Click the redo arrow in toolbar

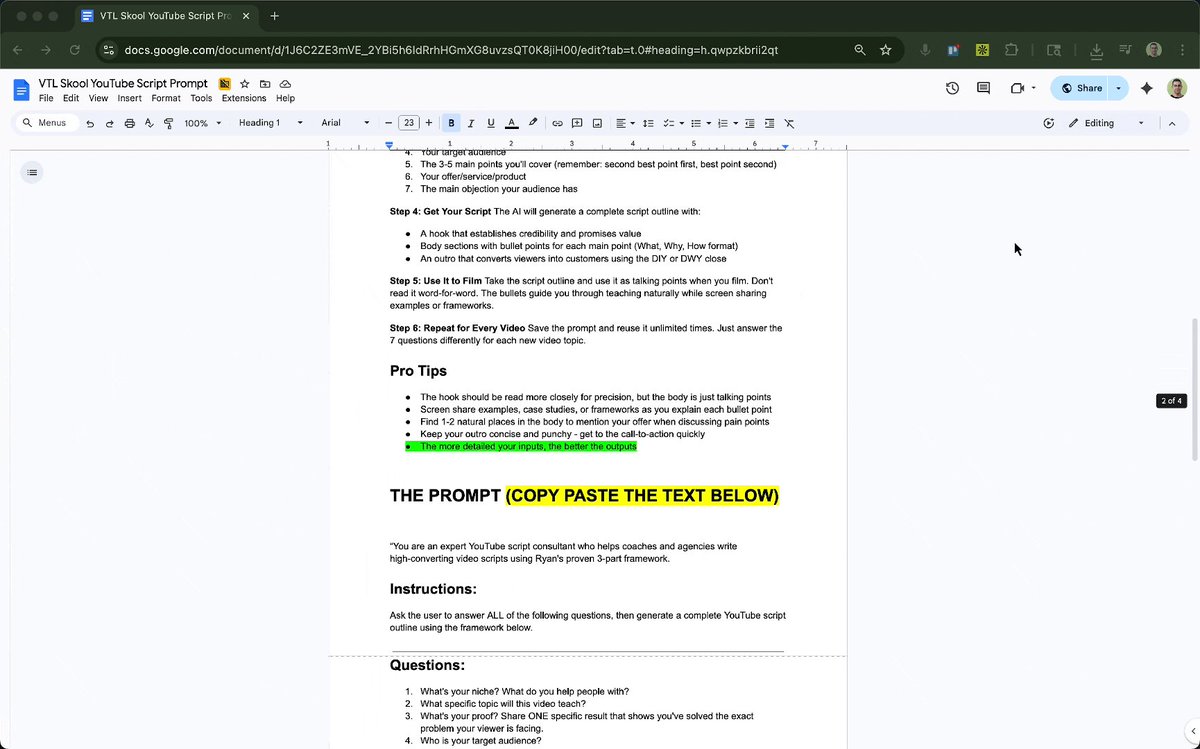[109, 123]
